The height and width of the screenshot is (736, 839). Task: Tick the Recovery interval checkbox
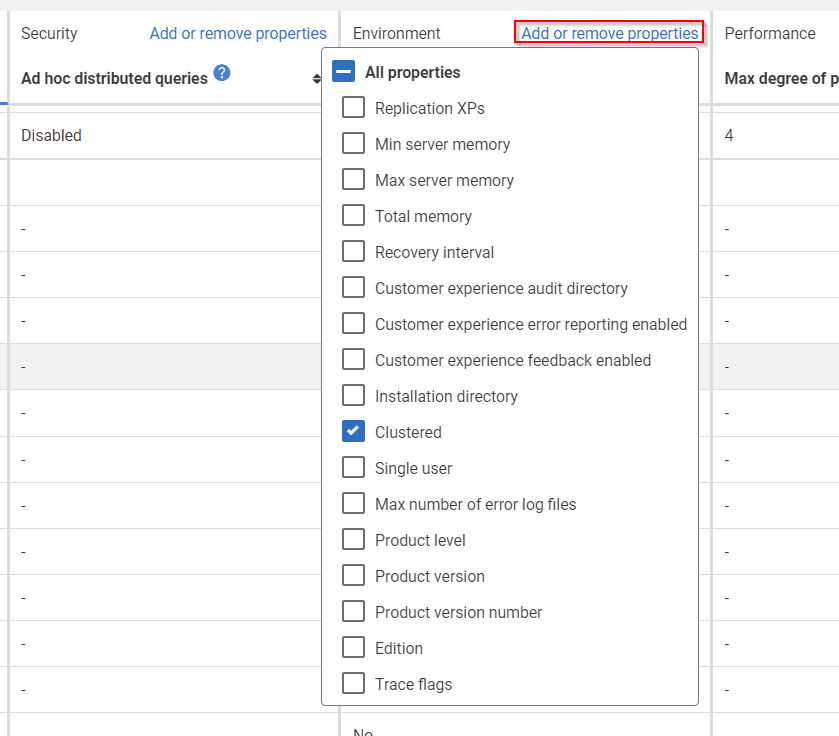tap(353, 251)
